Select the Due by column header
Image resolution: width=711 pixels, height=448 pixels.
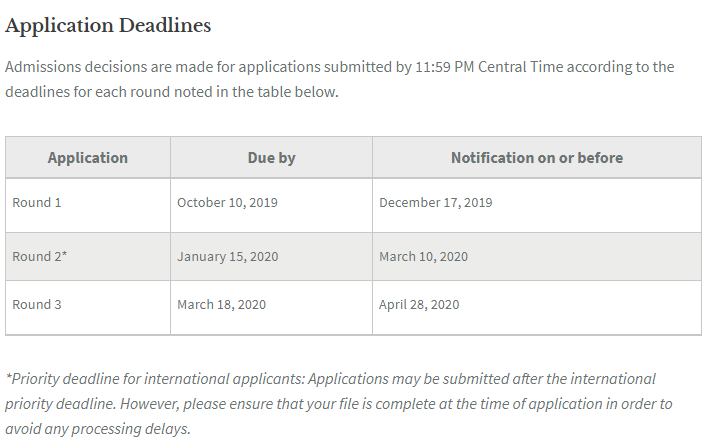click(x=272, y=158)
